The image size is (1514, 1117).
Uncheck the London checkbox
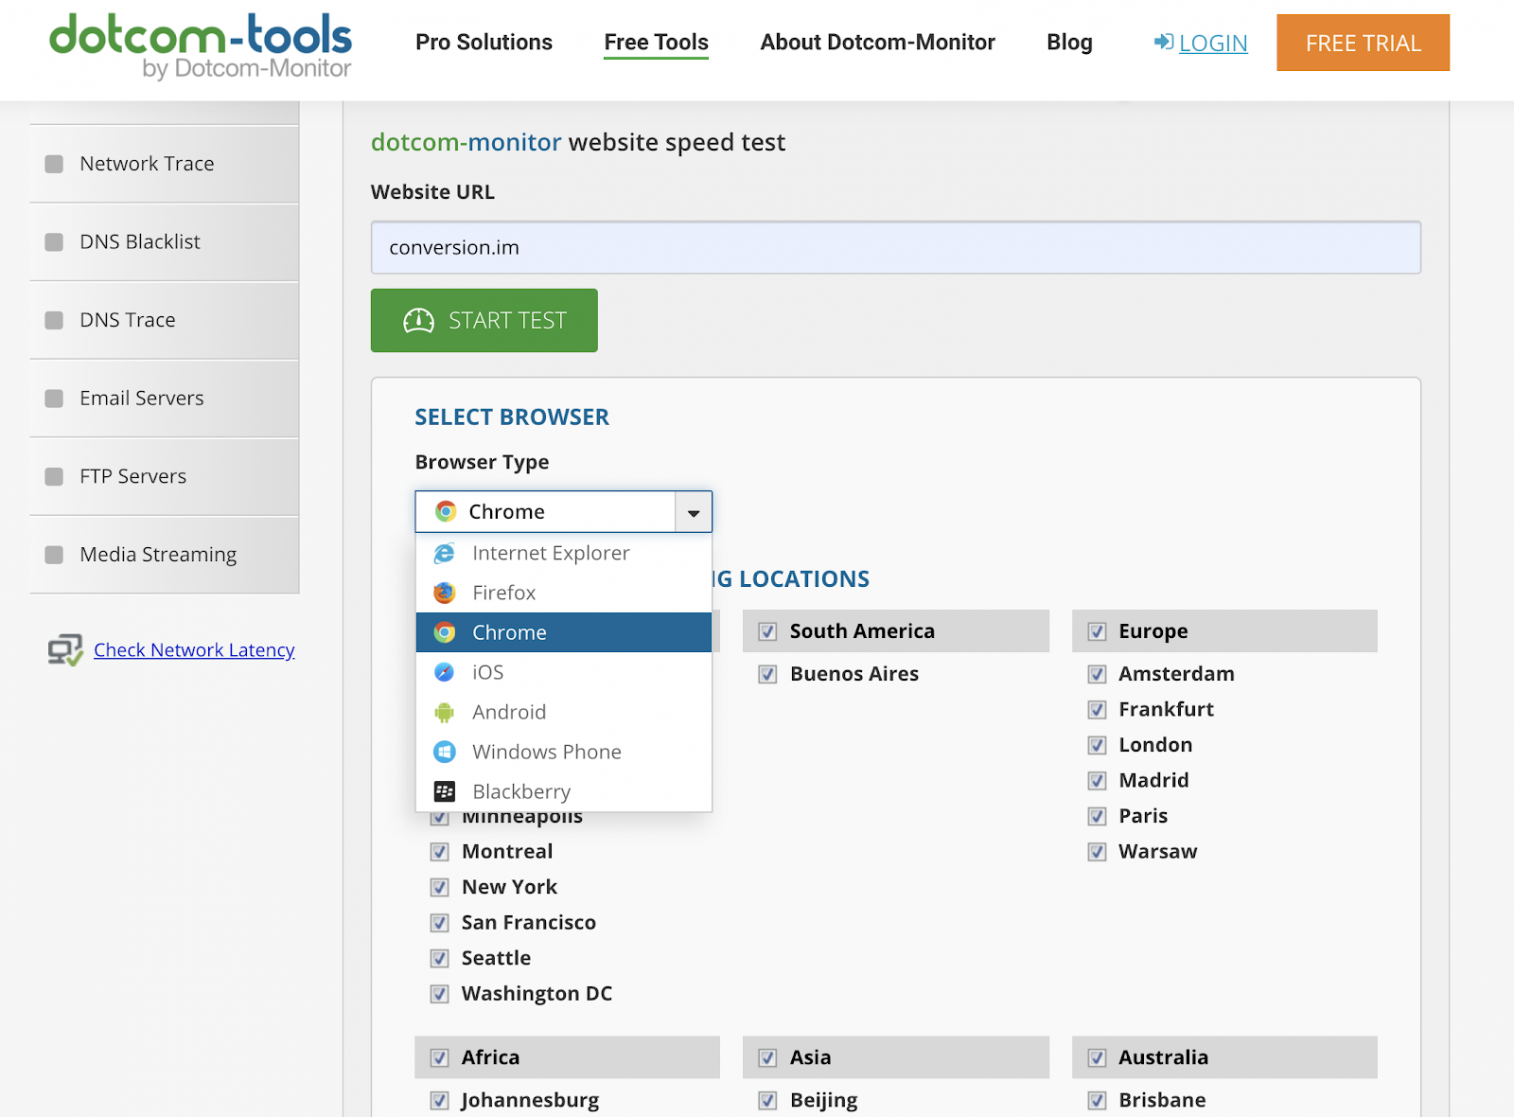pyautogui.click(x=1097, y=745)
